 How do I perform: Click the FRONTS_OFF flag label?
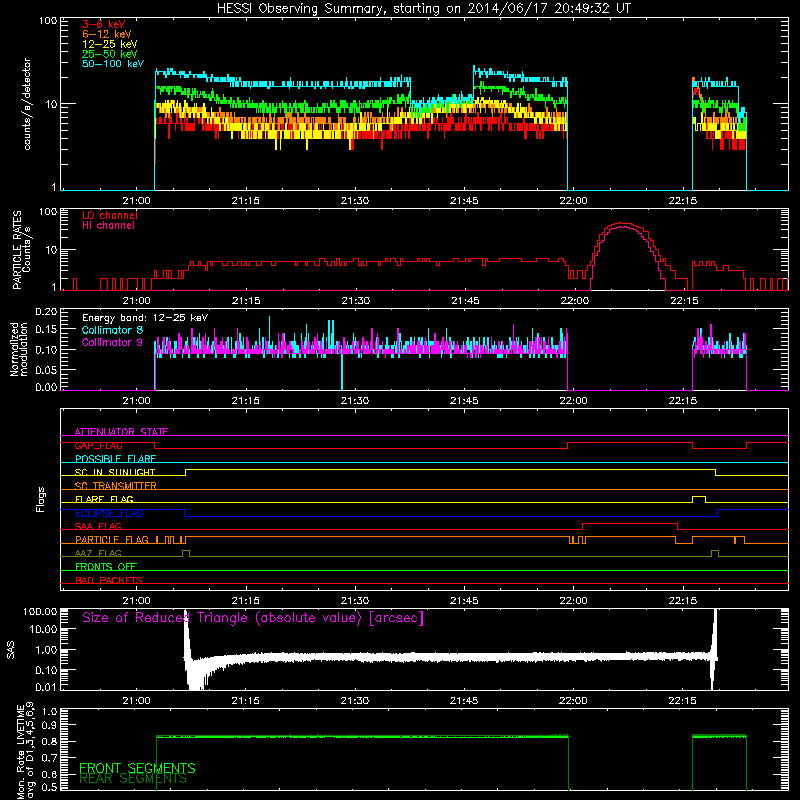pos(106,566)
